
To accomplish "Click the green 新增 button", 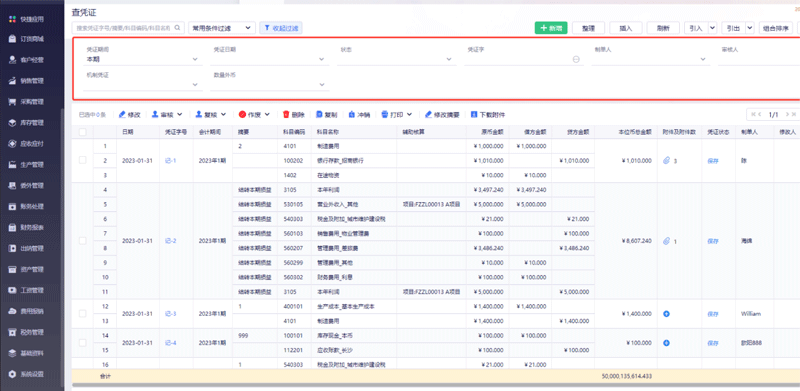I will point(551,28).
